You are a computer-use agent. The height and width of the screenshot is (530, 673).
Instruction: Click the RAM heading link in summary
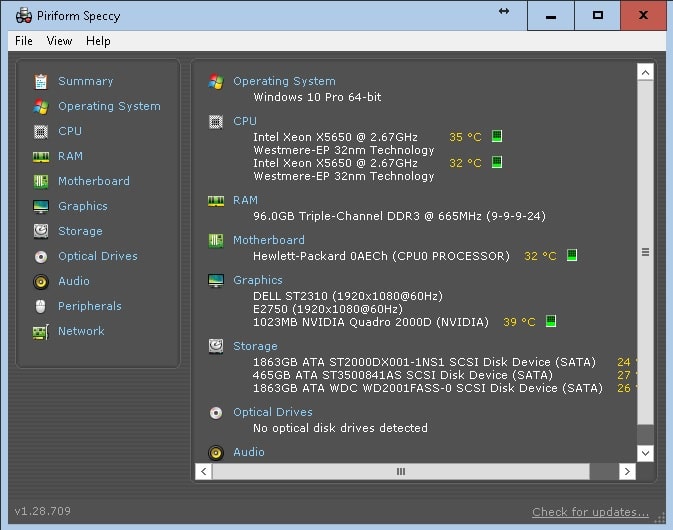(245, 200)
